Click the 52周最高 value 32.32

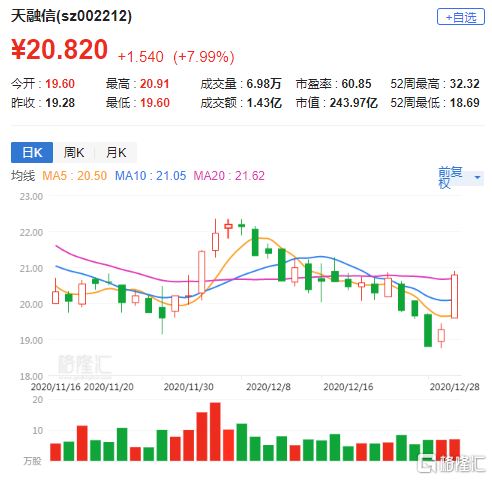click(464, 84)
